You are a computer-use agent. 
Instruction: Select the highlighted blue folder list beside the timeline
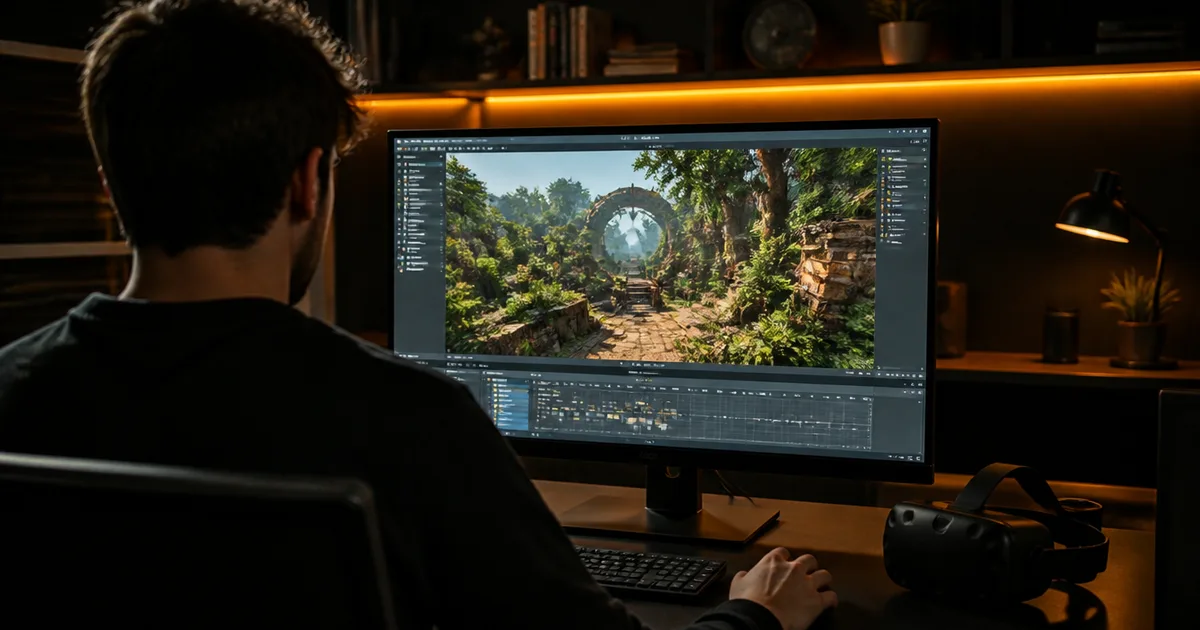pos(511,402)
